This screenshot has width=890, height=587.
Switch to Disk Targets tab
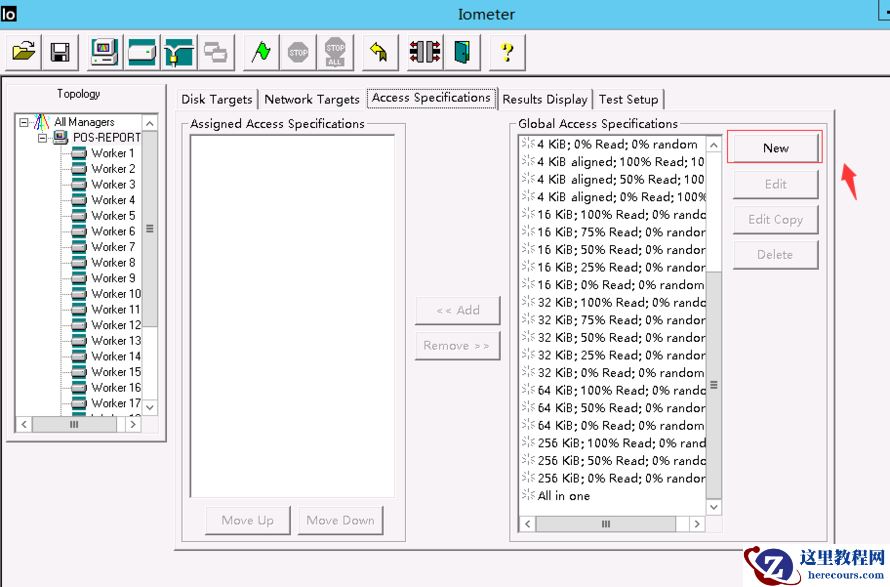tap(216, 99)
